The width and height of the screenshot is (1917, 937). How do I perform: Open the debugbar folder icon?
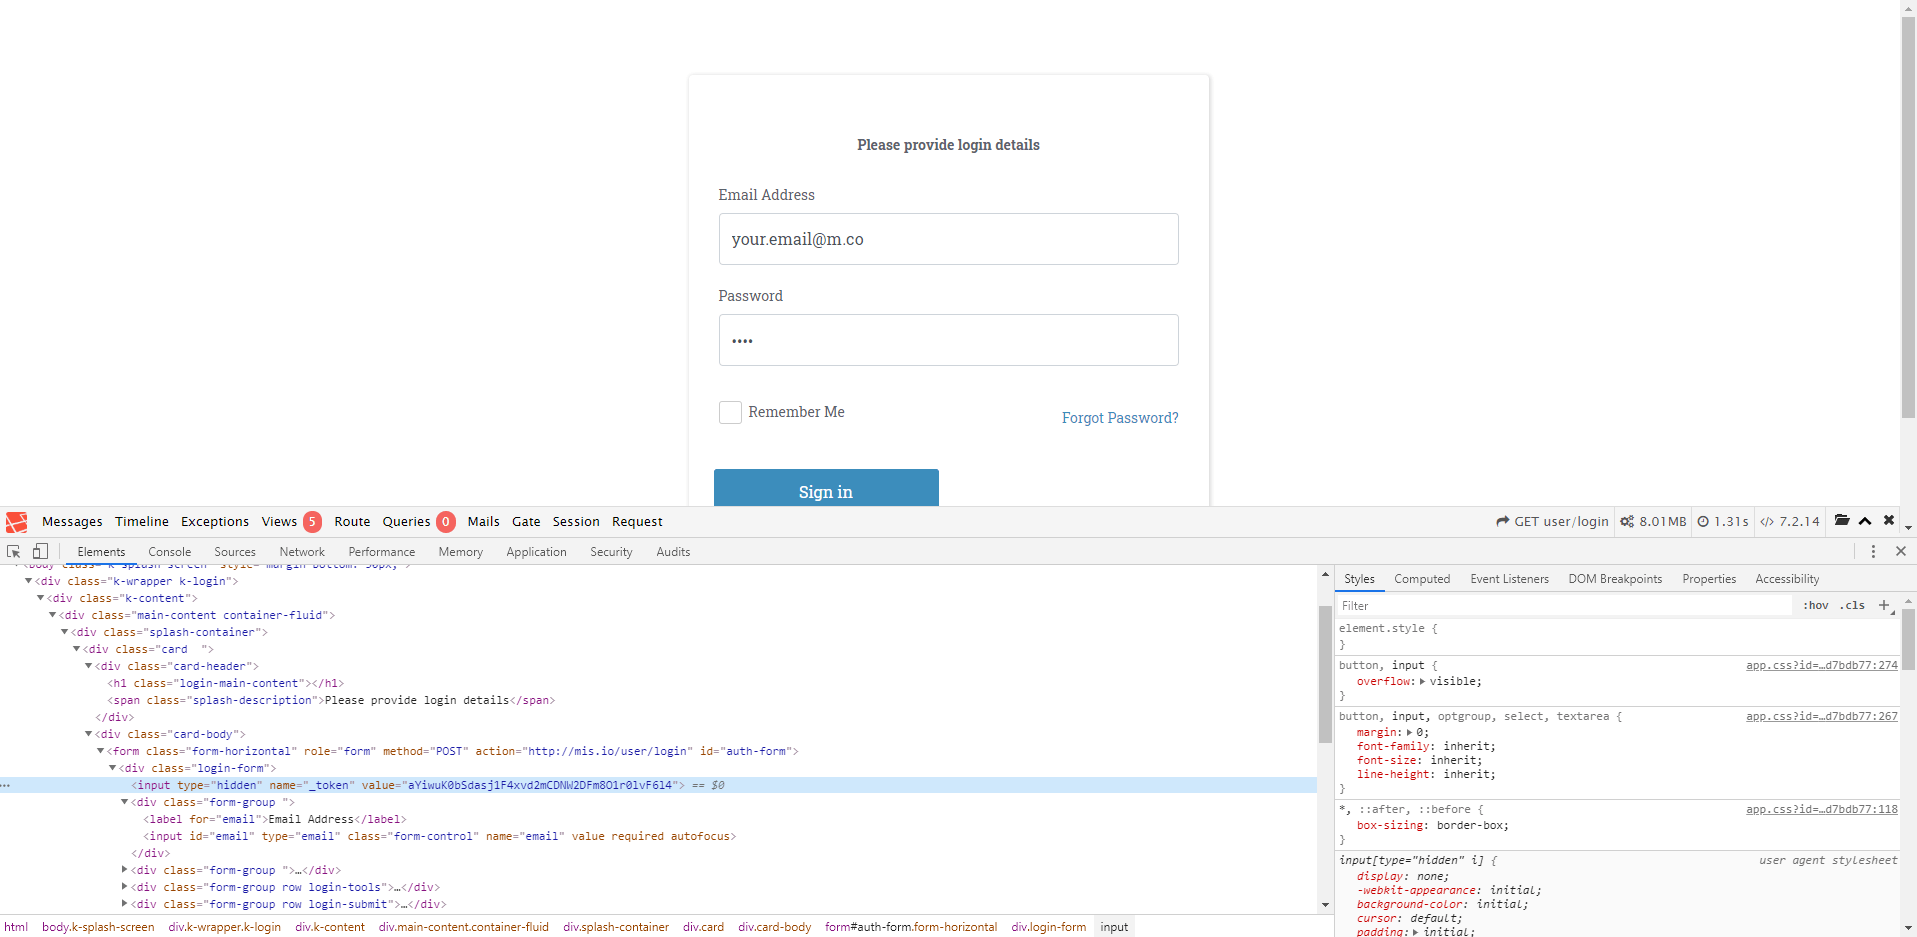[x=1842, y=520]
